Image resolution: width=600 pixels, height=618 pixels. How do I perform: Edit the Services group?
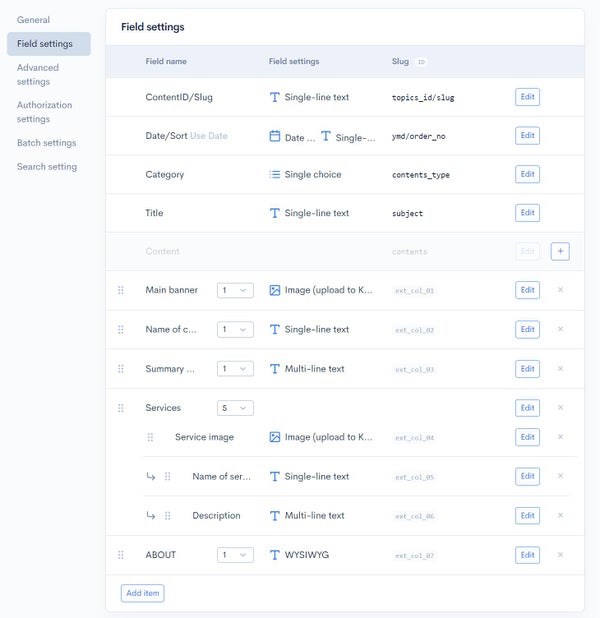tap(527, 408)
